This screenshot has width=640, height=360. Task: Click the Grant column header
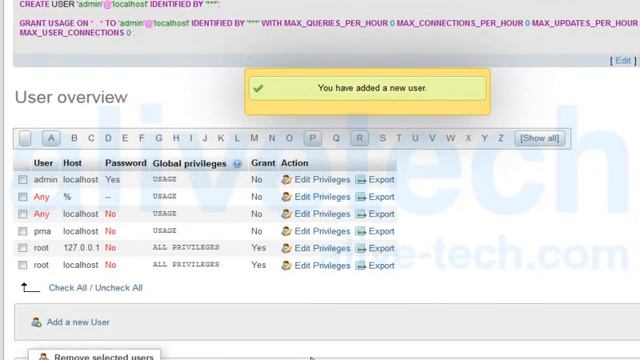(x=263, y=163)
